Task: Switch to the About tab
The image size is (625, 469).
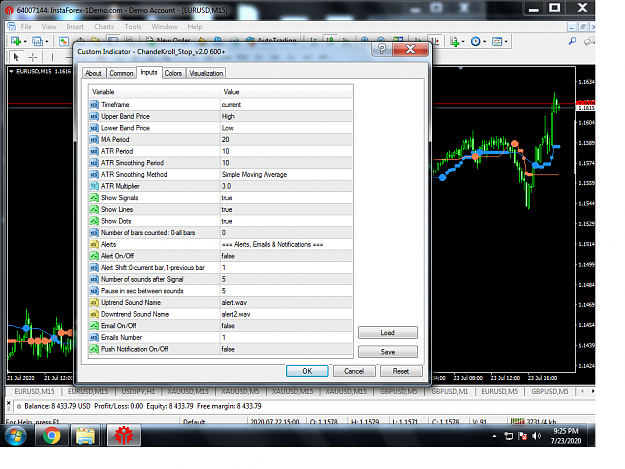Action: coord(93,73)
